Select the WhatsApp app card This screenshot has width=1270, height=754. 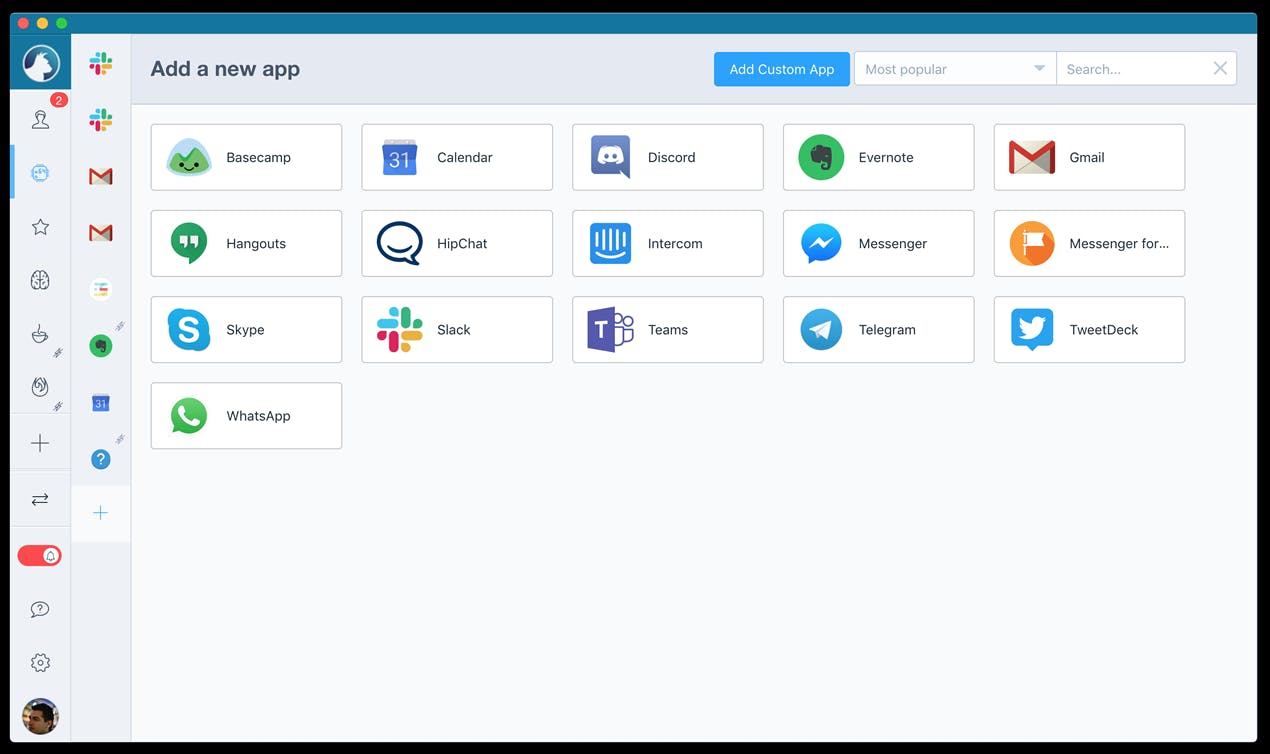246,415
